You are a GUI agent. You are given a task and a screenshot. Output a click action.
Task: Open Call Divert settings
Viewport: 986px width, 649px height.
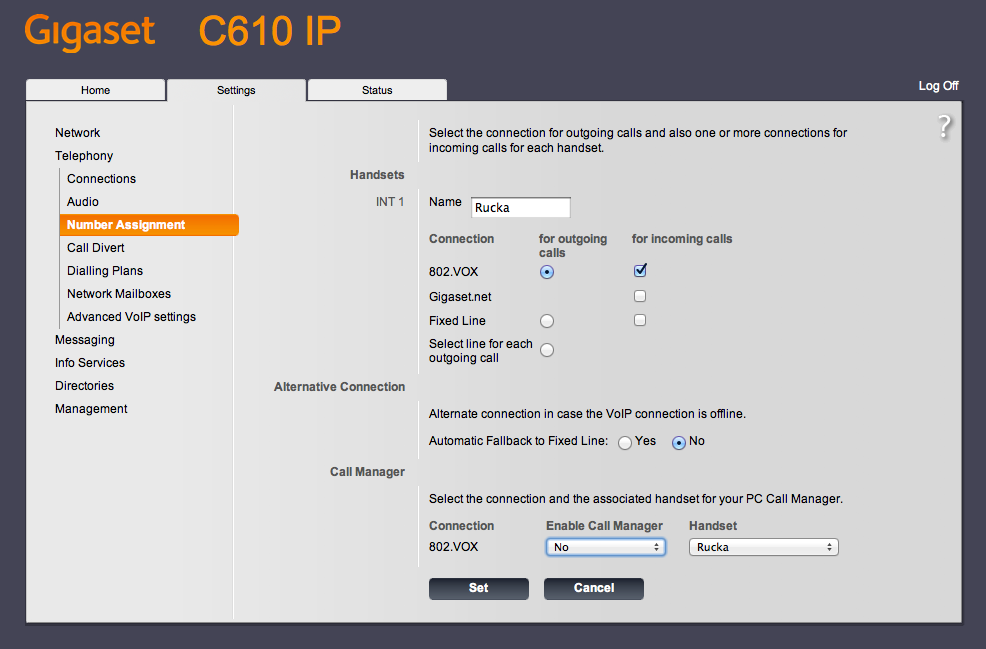tap(96, 248)
